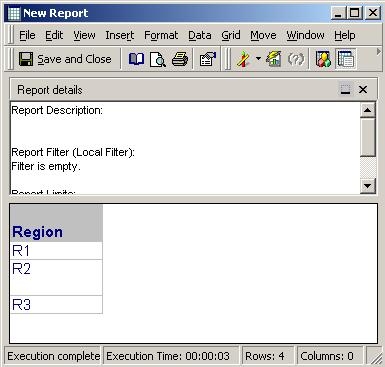385x367 pixels.
Task: Click the pencil design tool icon
Action: pos(243,59)
